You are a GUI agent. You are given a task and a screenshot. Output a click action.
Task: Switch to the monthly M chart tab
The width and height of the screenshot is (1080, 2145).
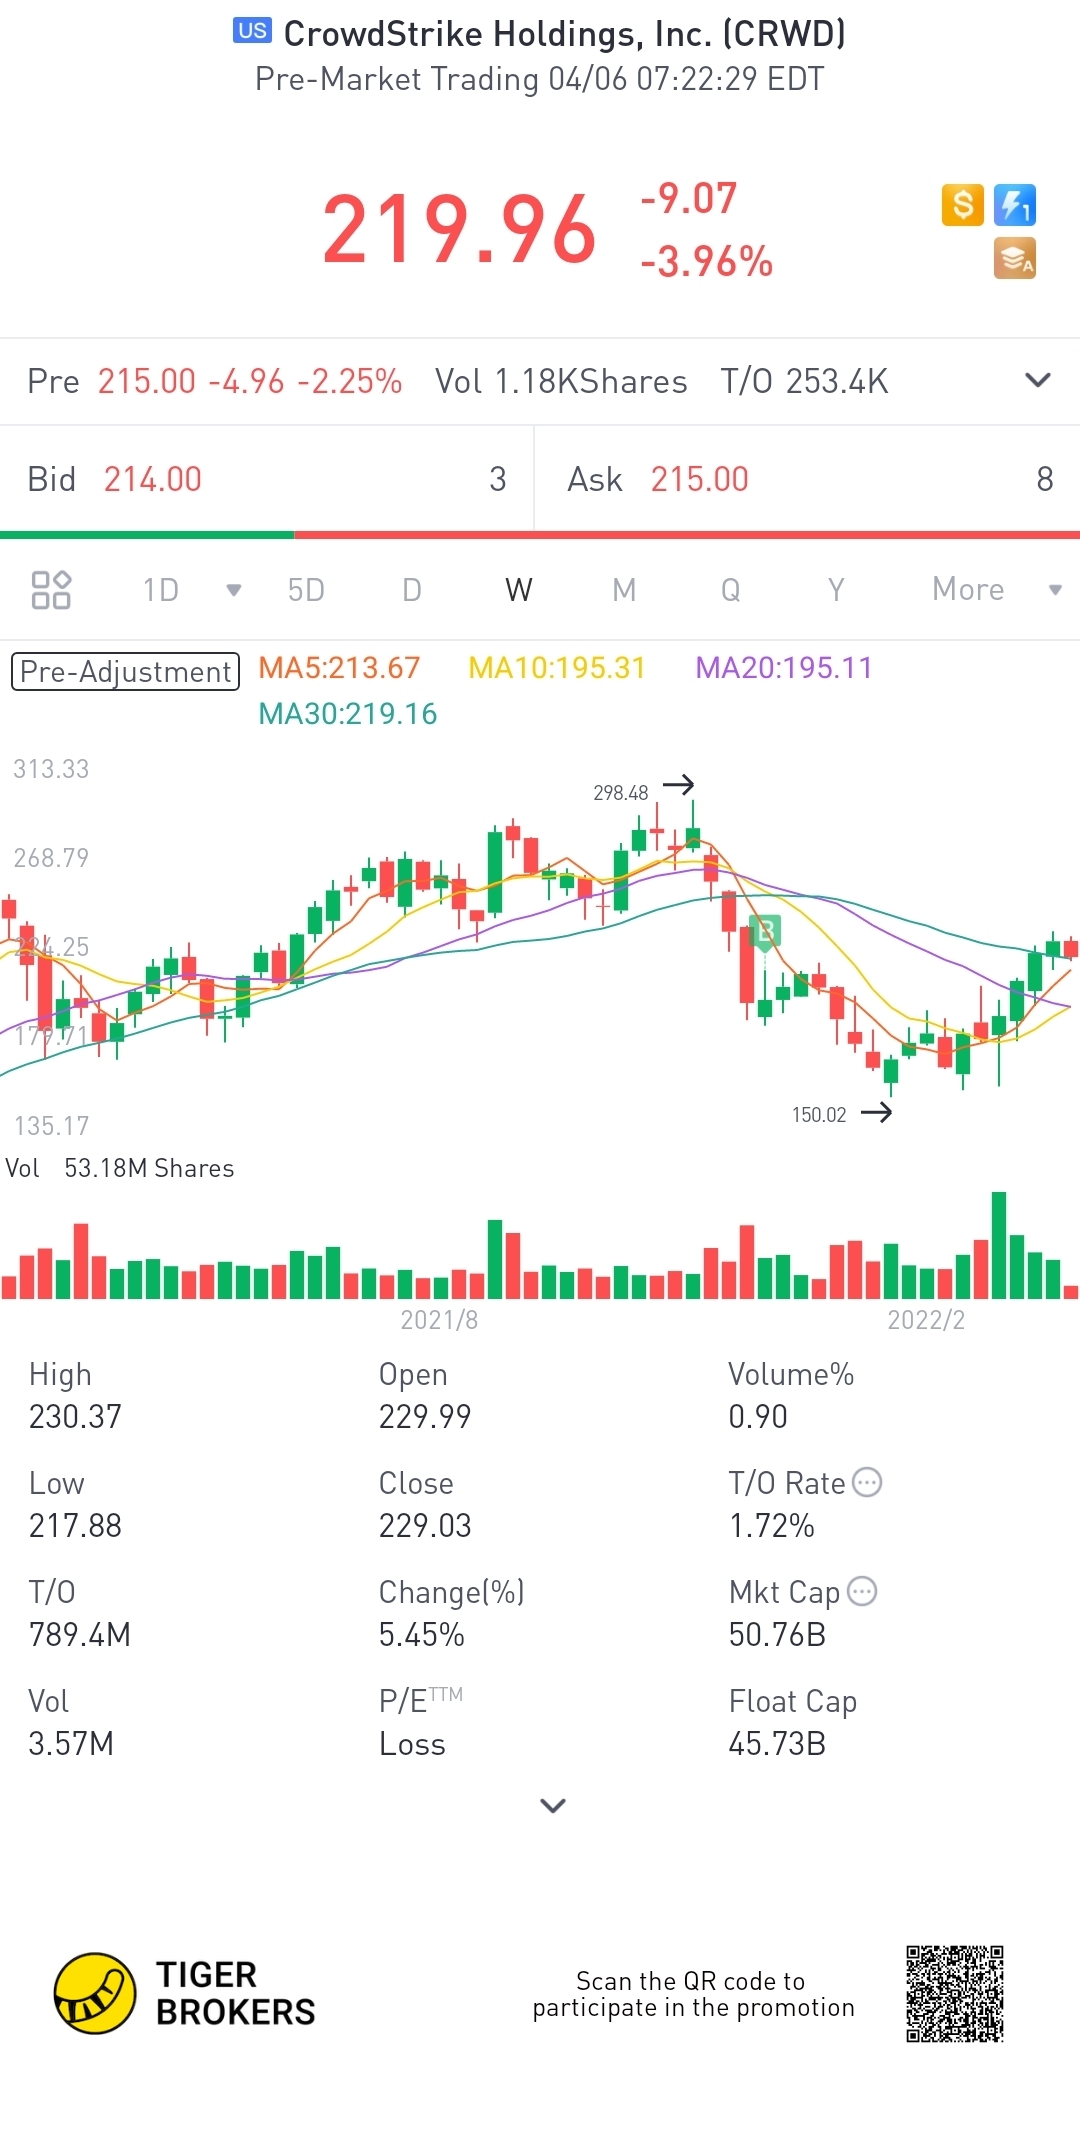[x=624, y=590]
